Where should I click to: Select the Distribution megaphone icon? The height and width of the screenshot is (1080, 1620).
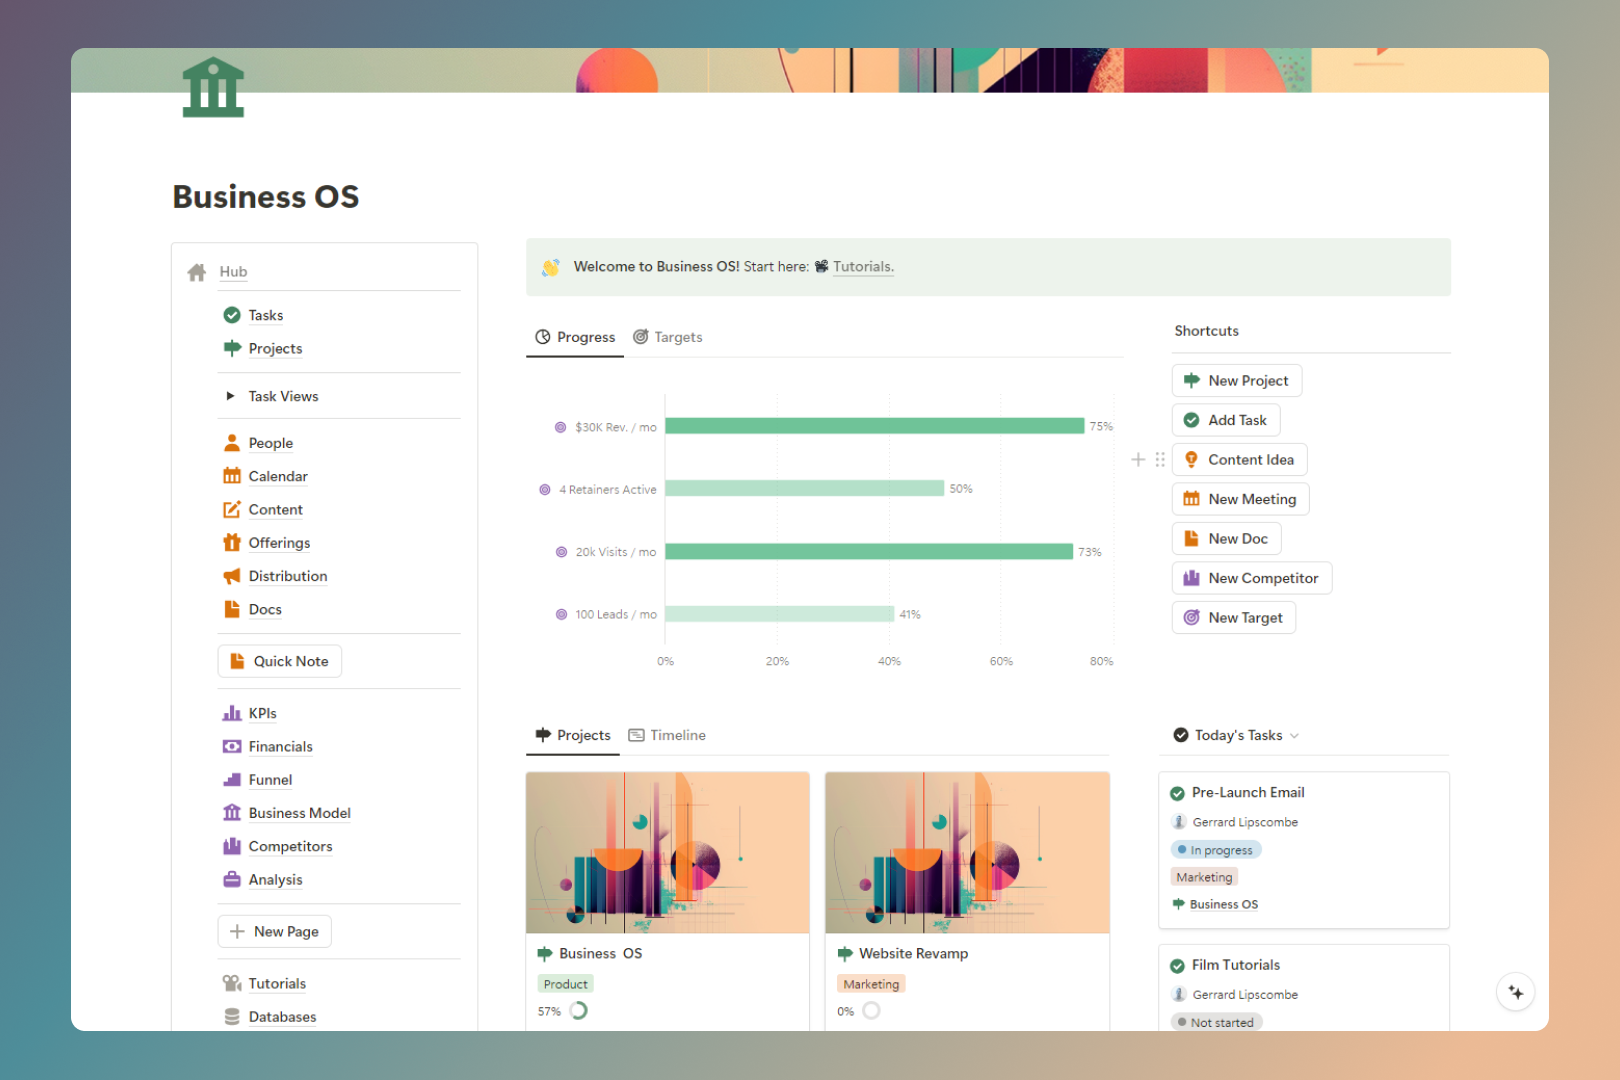click(x=231, y=576)
